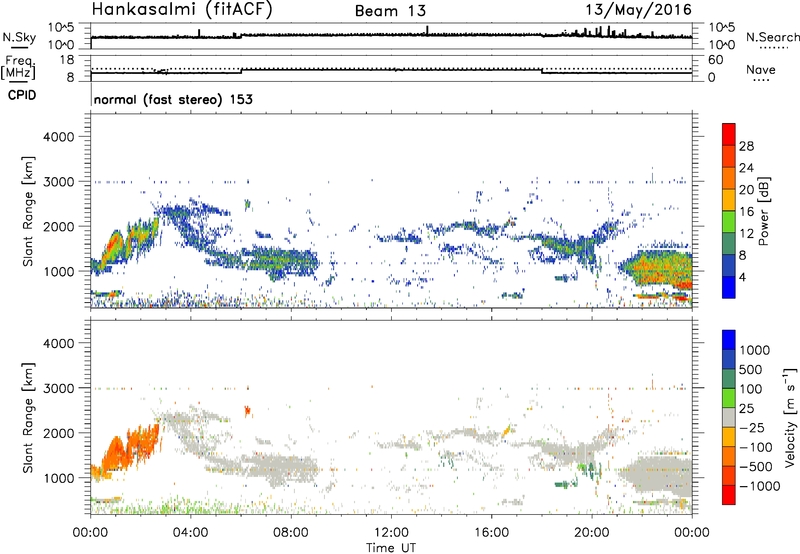Click the small red-orange velocity patch near 06:00
The height and width of the screenshot is (554, 800).
click(x=248, y=410)
